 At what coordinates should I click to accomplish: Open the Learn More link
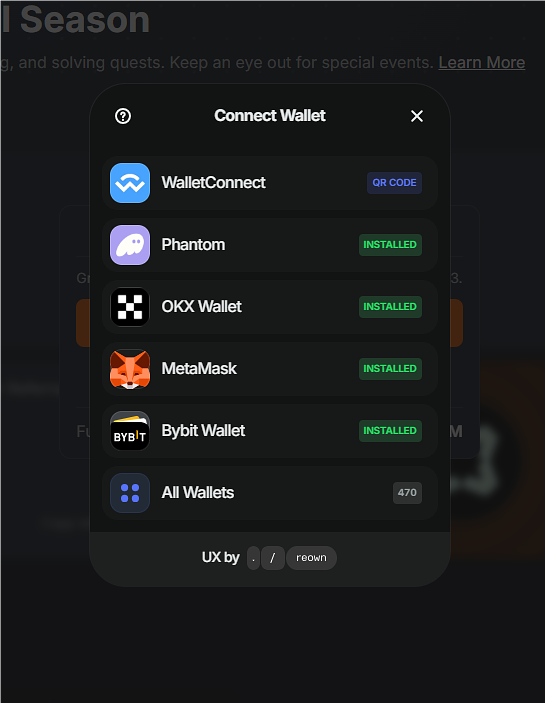[x=481, y=63]
